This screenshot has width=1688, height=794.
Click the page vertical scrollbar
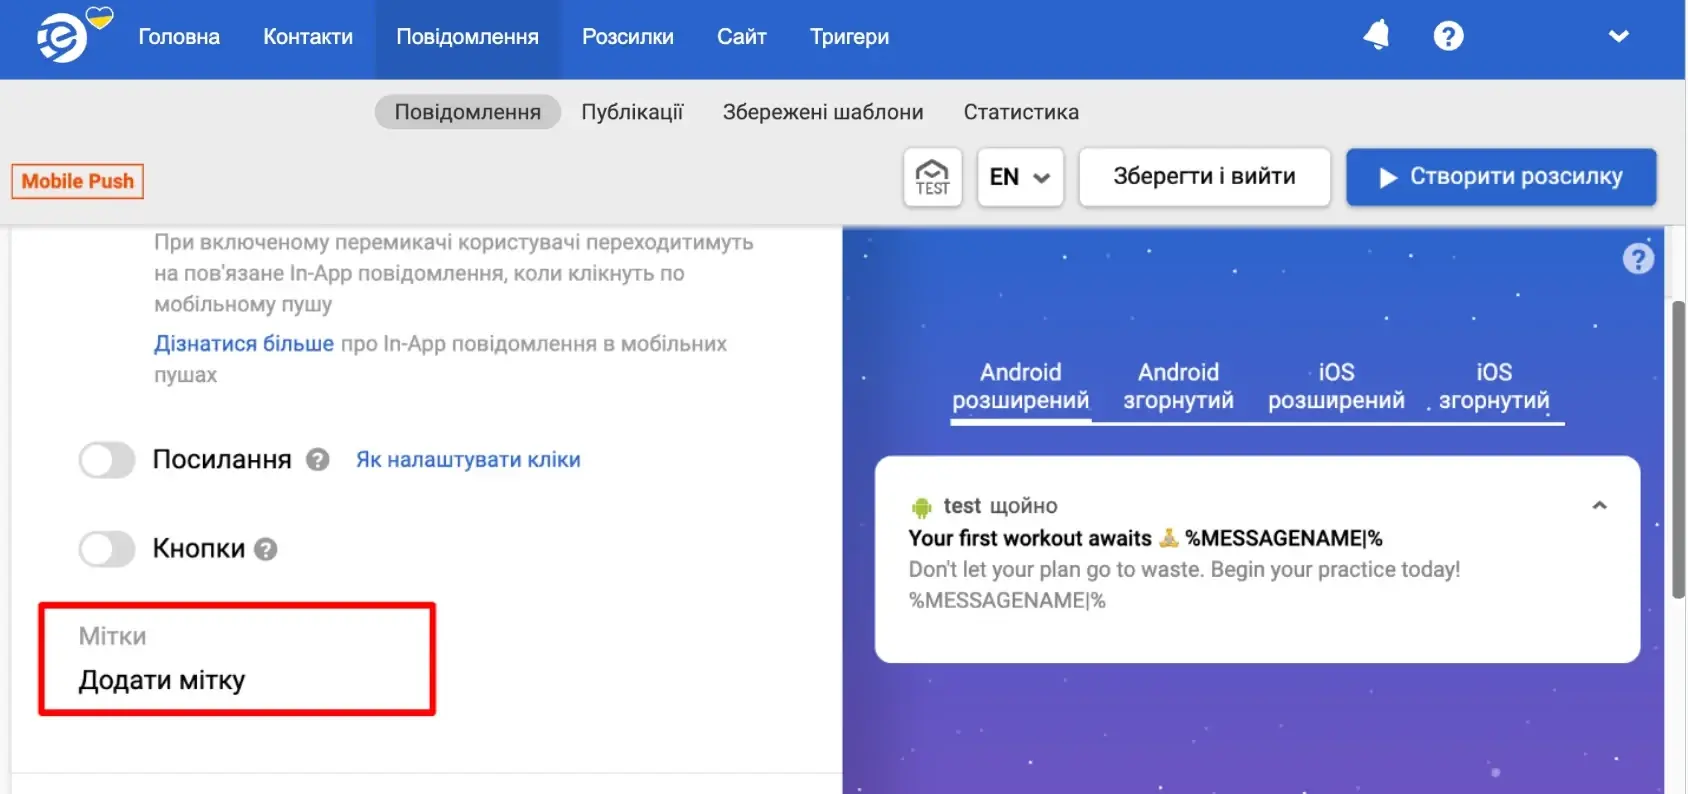1678,450
